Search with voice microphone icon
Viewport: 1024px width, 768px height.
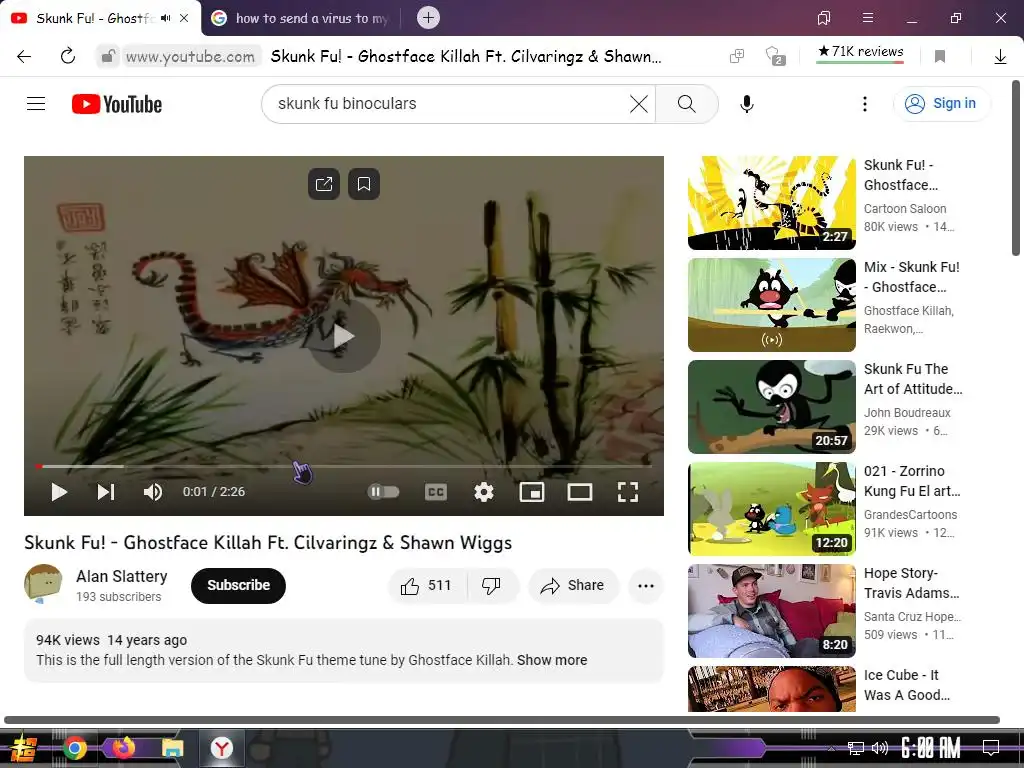click(746, 103)
